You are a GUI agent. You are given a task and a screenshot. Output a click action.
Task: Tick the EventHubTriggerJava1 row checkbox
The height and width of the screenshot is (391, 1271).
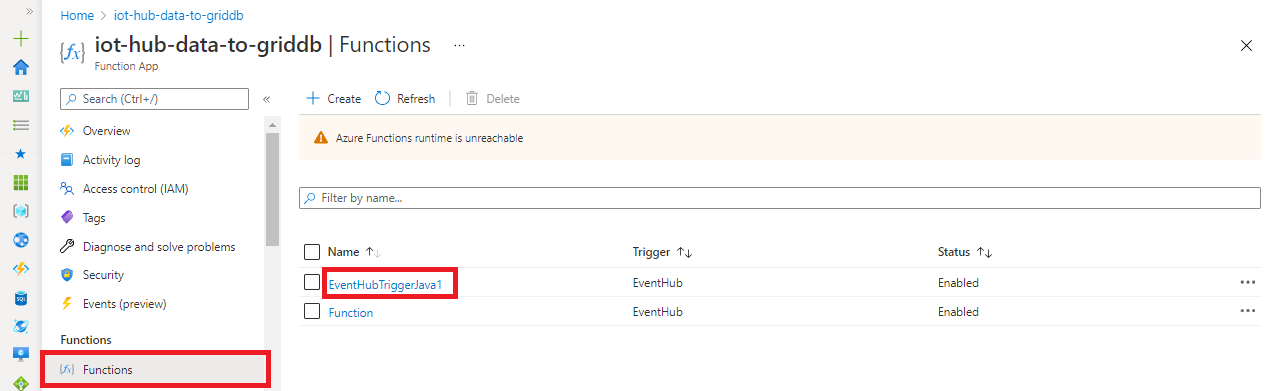[x=312, y=283]
